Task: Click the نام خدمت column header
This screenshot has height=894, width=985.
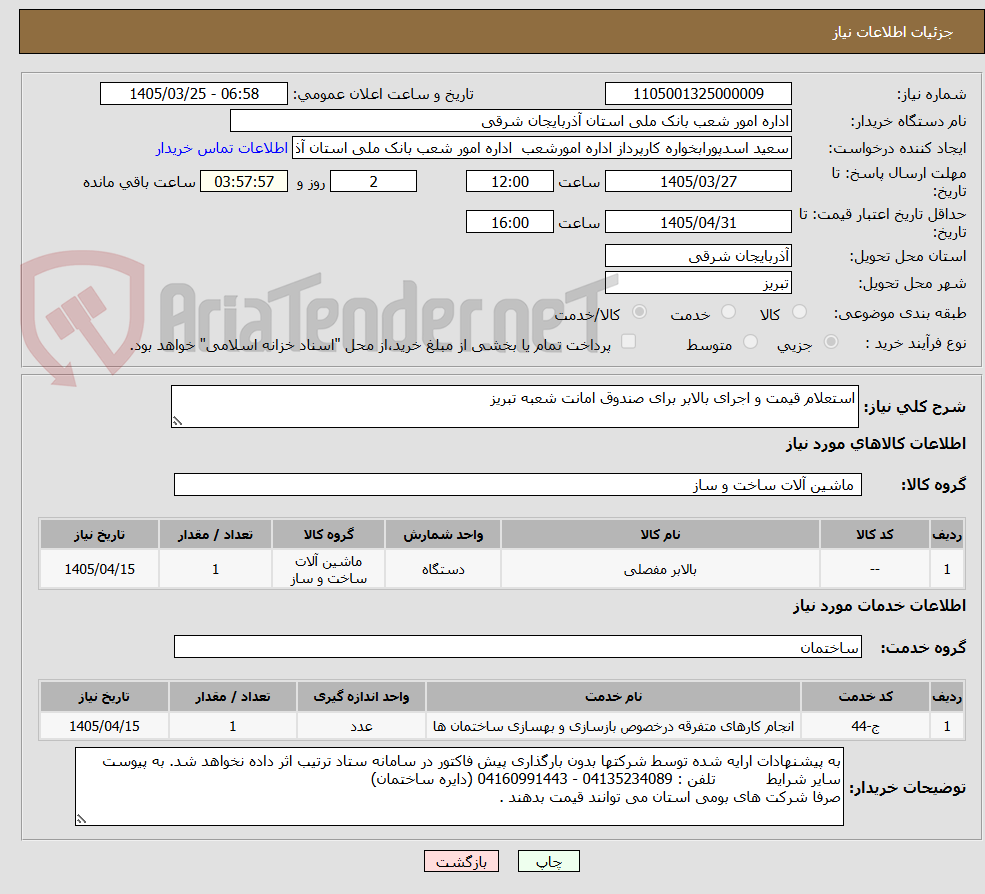Action: 613,696
